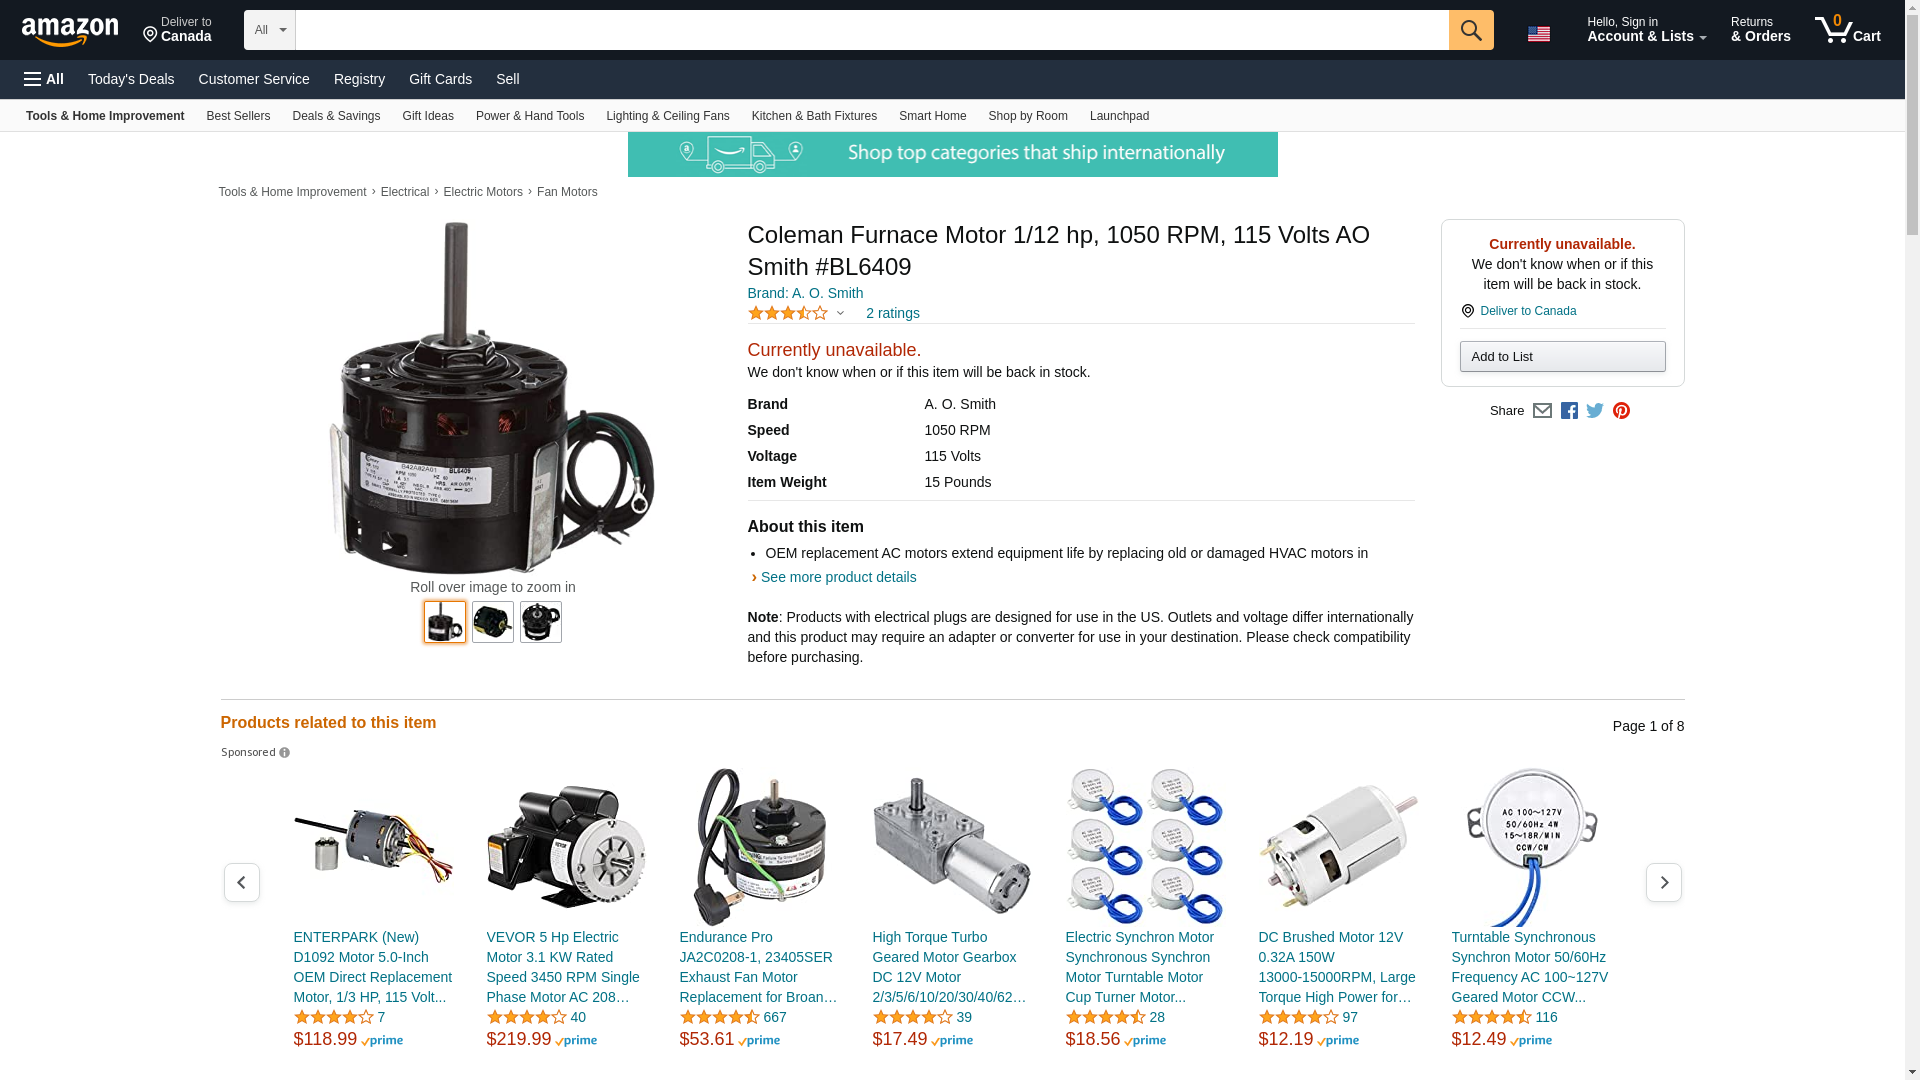Click the search magnifier Go button
Viewport: 1920px width, 1080px height.
click(x=1470, y=30)
